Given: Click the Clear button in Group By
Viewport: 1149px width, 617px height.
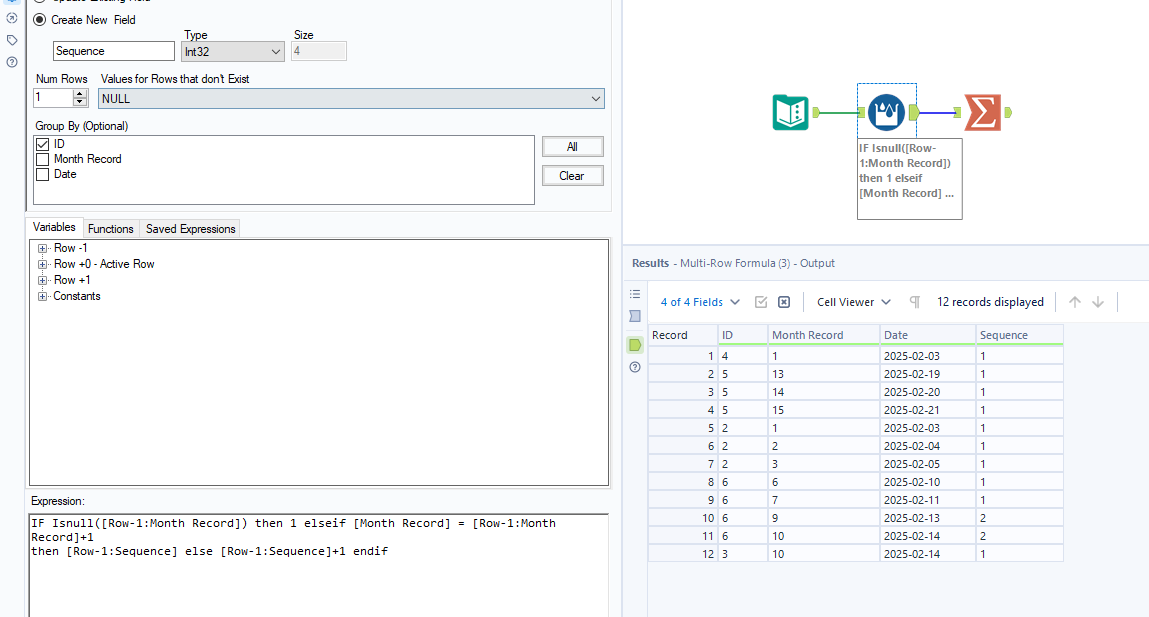Looking at the screenshot, I should (572, 175).
